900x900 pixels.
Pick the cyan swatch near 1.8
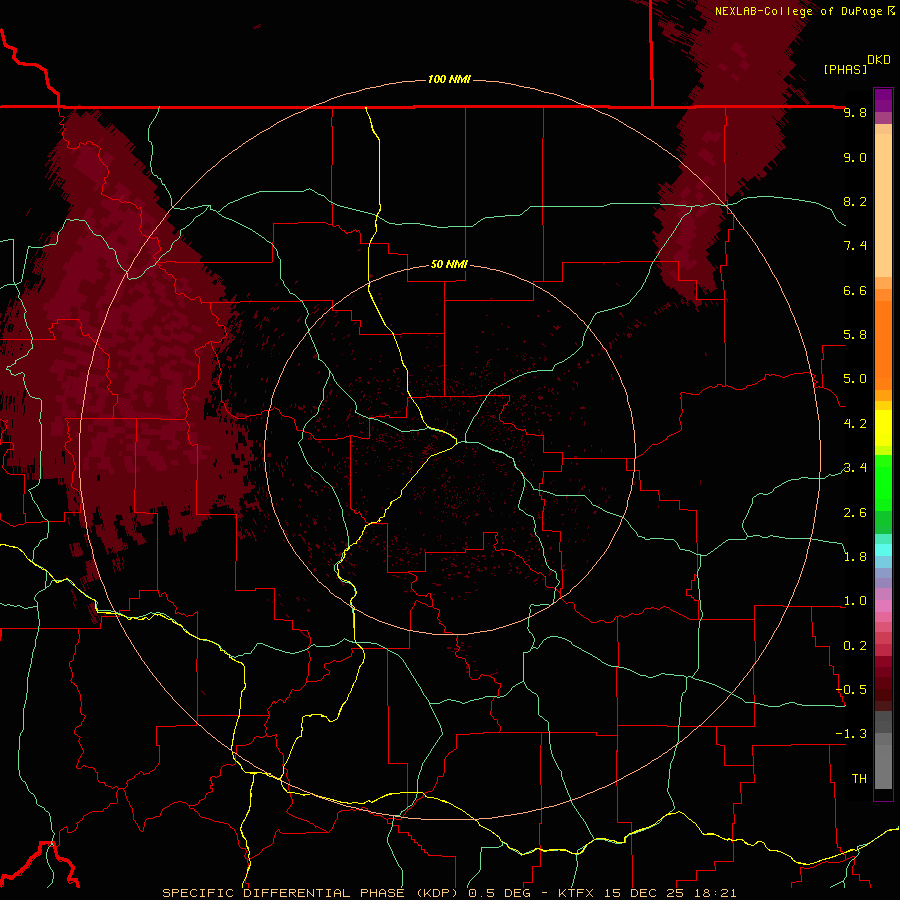[883, 550]
